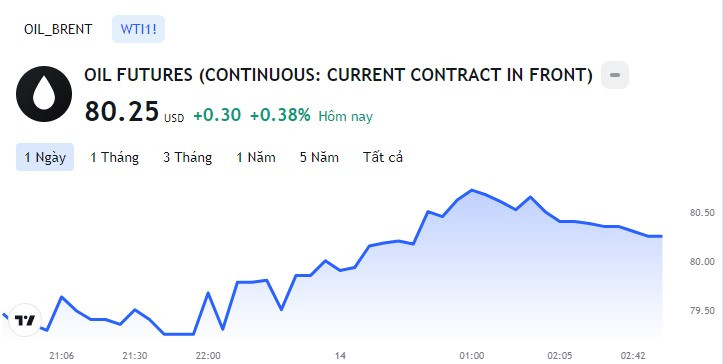Click the 01:00 time axis label
The width and height of the screenshot is (723, 364).
pyautogui.click(x=472, y=356)
